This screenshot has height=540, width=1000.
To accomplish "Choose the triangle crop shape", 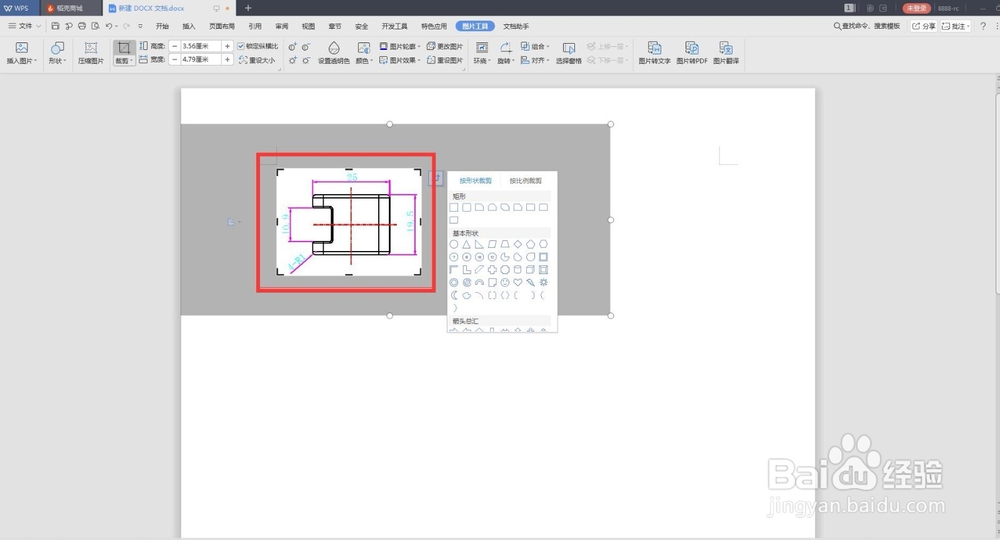I will (467, 244).
